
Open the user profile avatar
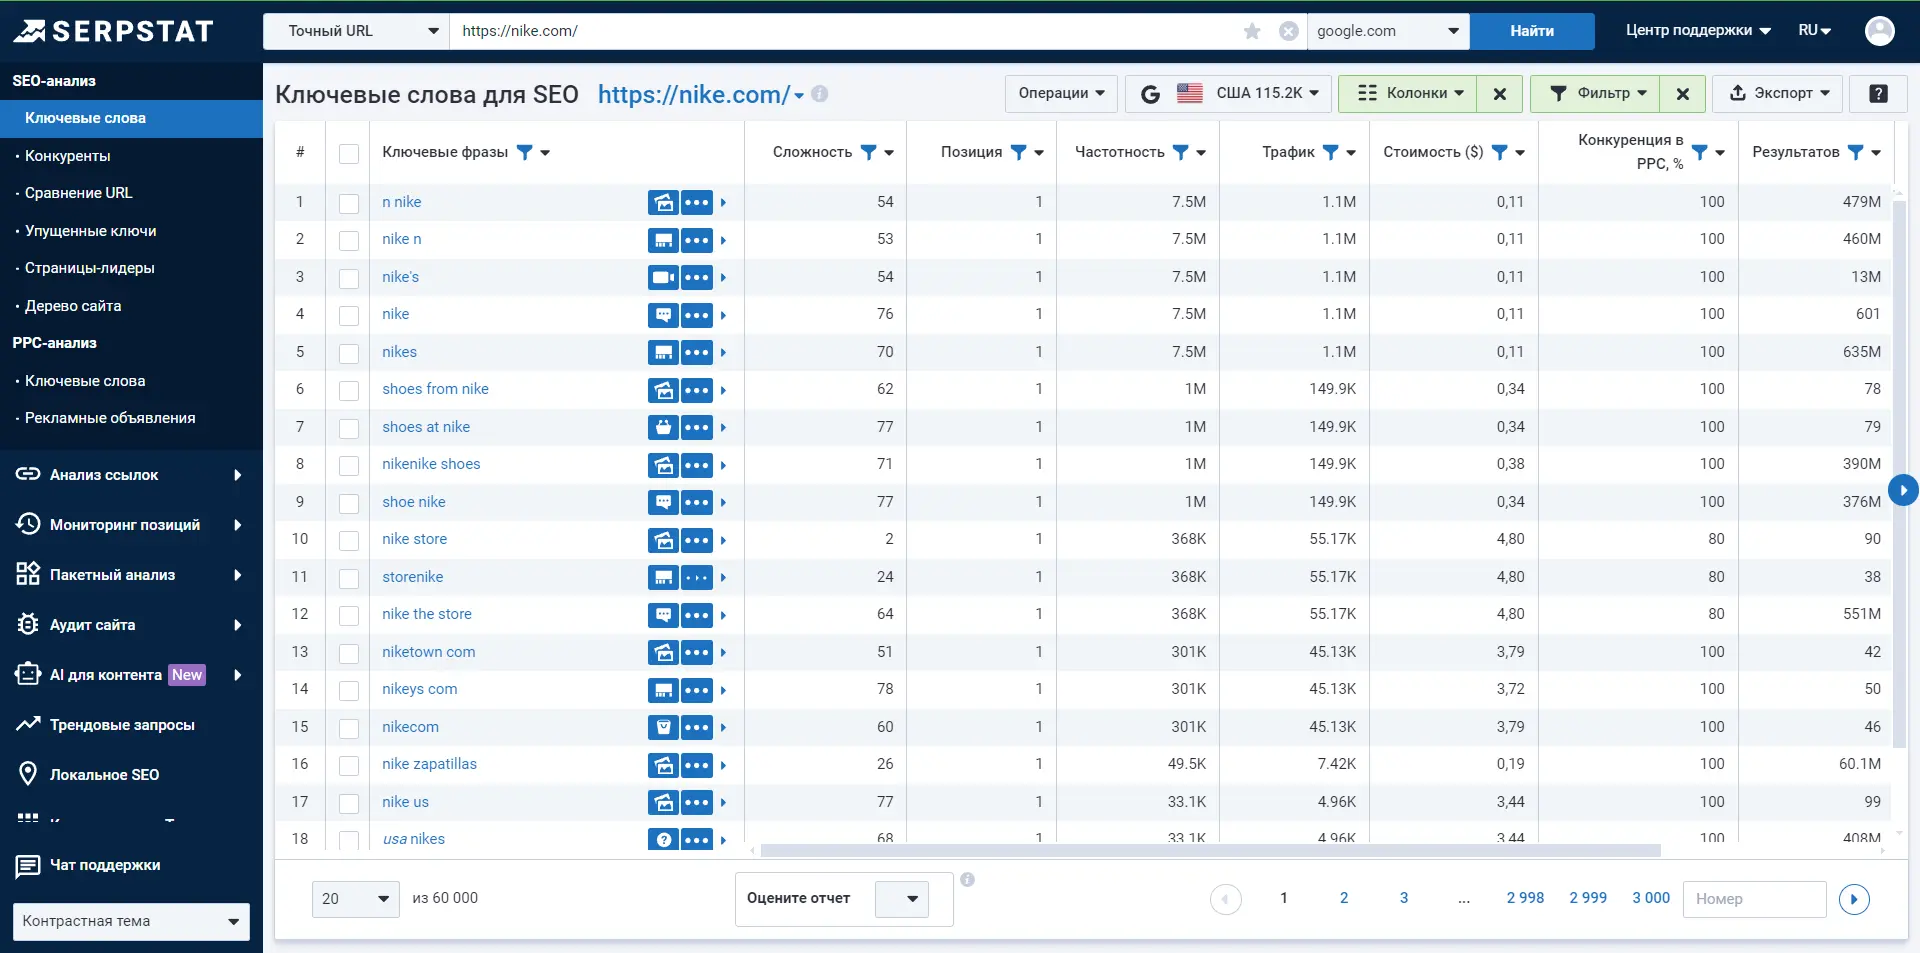click(x=1879, y=31)
